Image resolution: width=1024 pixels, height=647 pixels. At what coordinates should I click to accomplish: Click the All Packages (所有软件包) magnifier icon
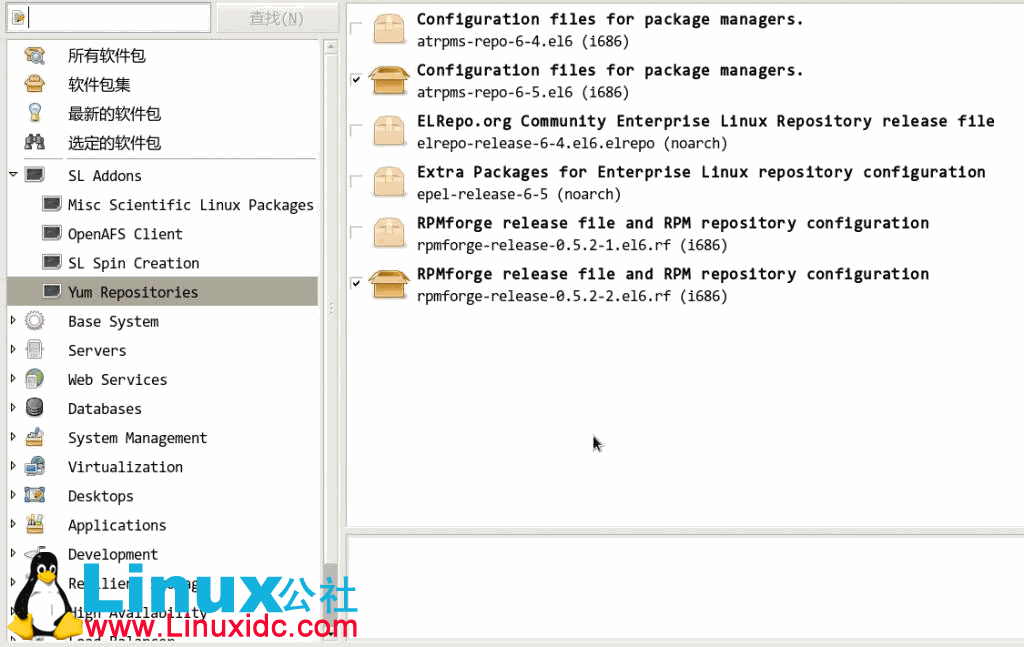click(35, 56)
